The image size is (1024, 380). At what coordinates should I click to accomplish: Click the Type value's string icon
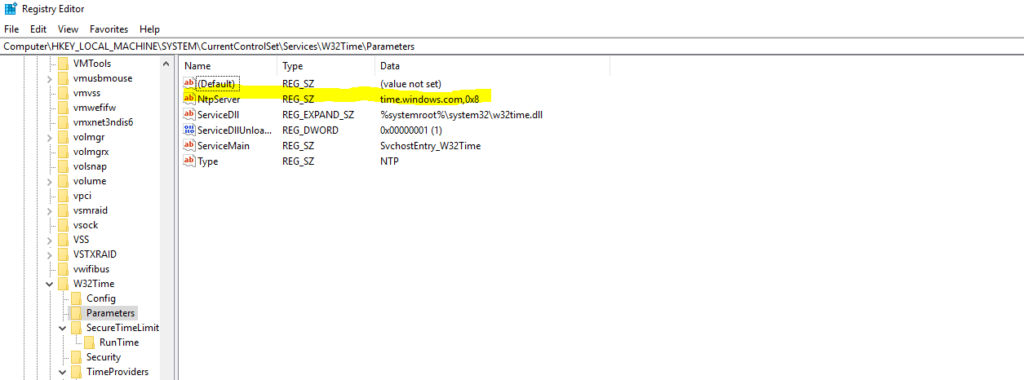point(189,161)
